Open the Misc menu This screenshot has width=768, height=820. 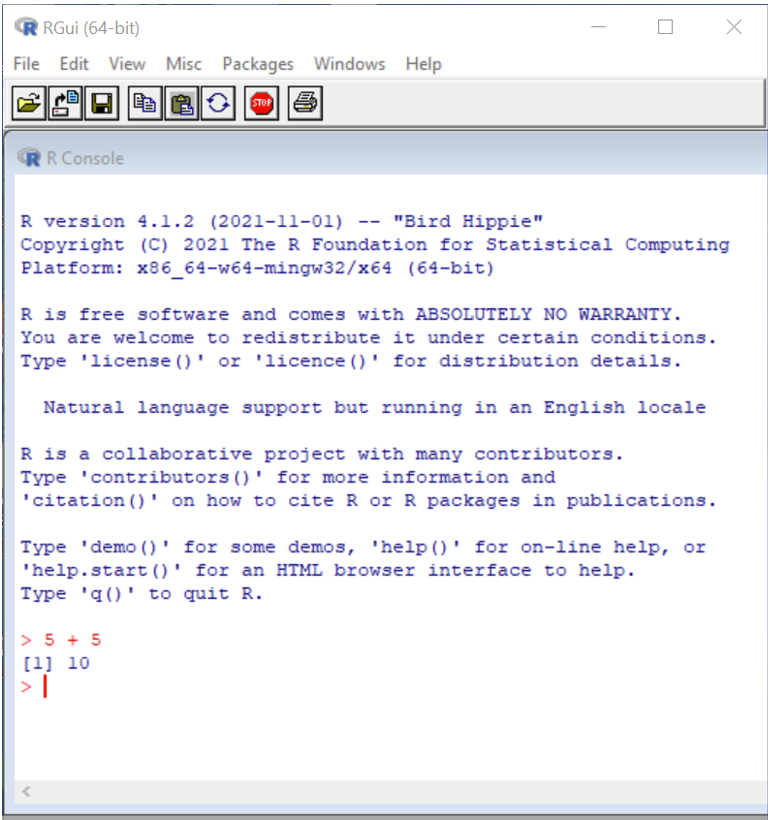(x=184, y=64)
